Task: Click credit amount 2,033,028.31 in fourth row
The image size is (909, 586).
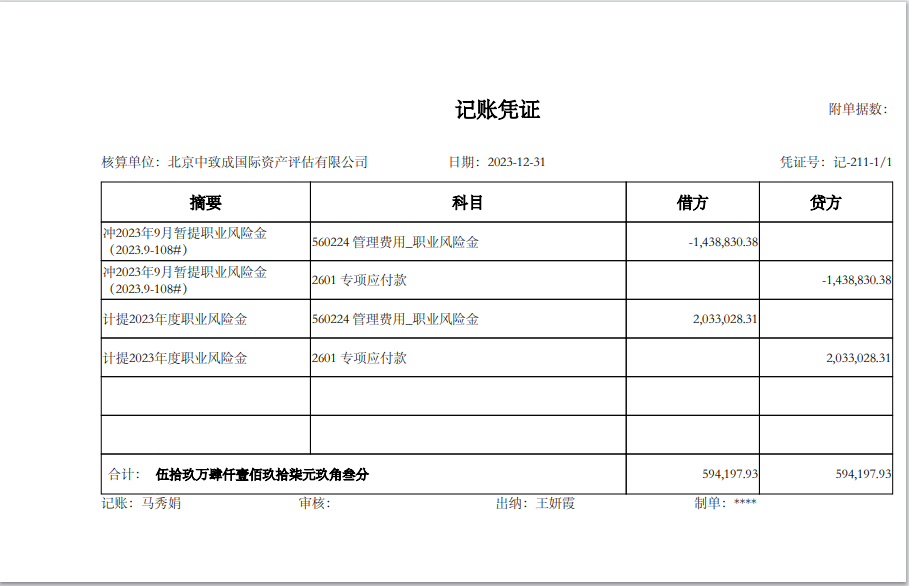Action: pyautogui.click(x=858, y=358)
